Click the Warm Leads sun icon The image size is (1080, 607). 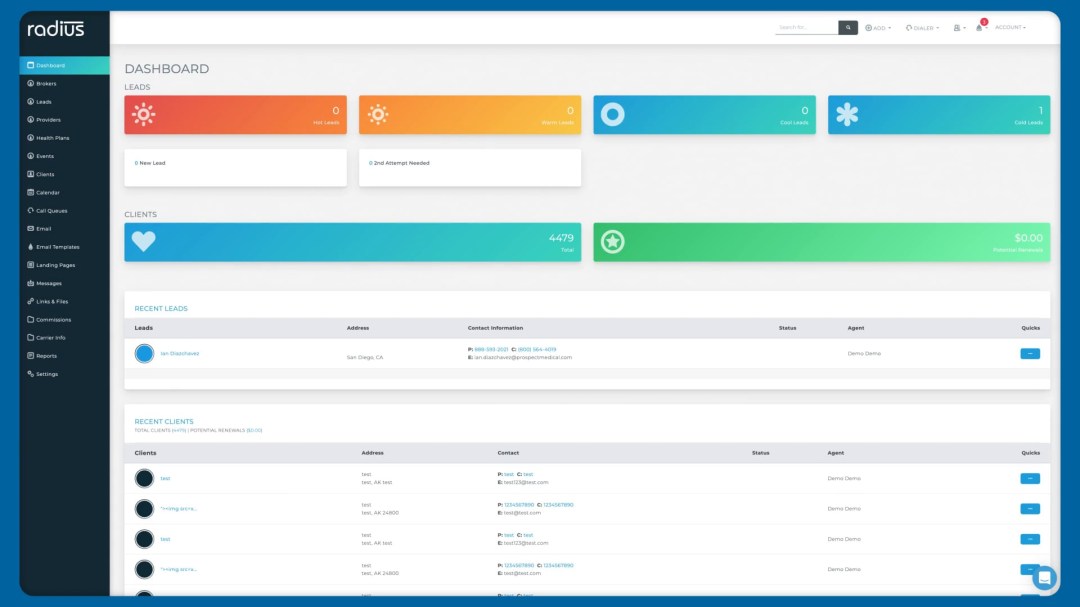click(x=378, y=114)
